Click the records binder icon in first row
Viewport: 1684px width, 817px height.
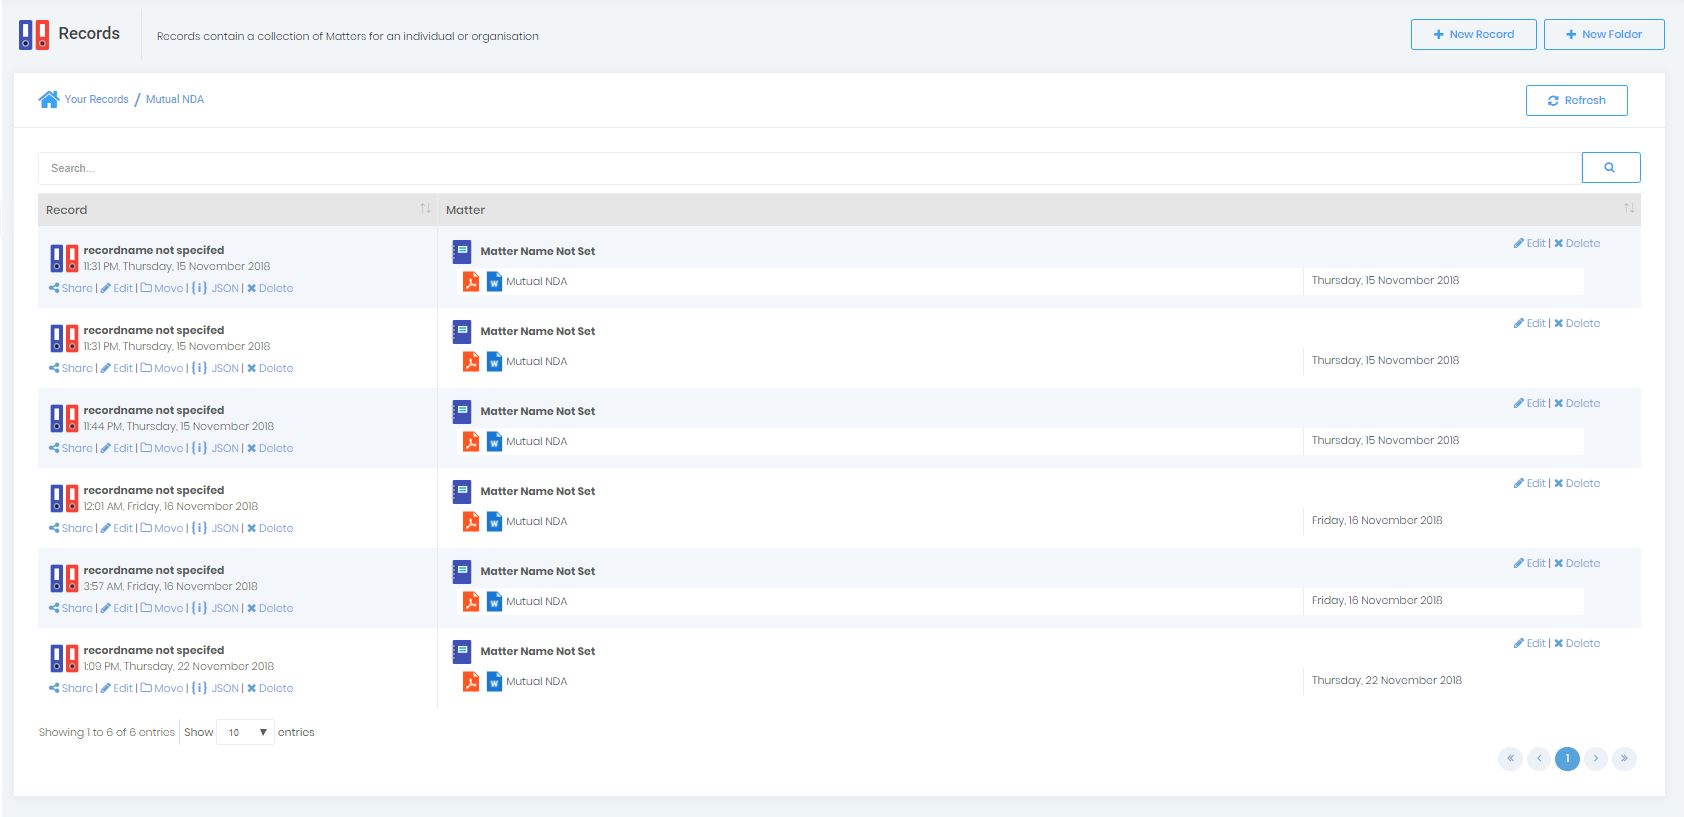click(x=64, y=259)
